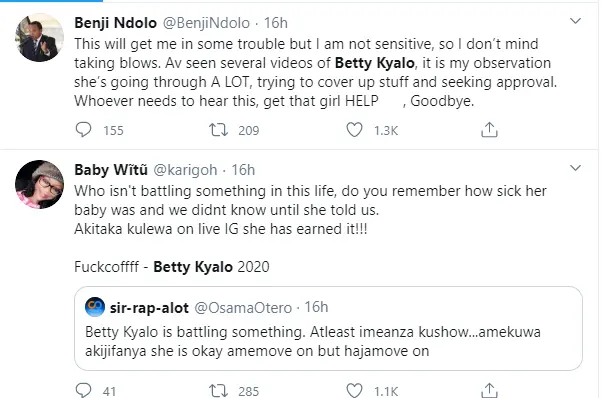Visit the @BenjiNdolo handle
Viewport: 603px width, 398px height.
[206, 23]
